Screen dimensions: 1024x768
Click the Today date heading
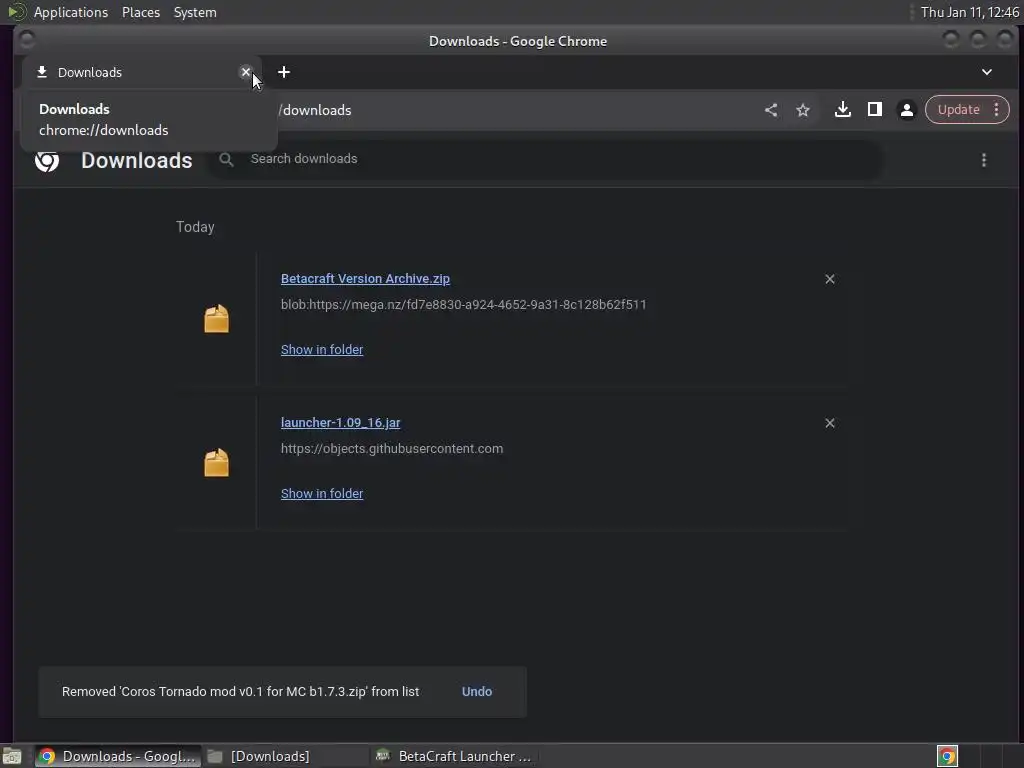[x=195, y=227]
